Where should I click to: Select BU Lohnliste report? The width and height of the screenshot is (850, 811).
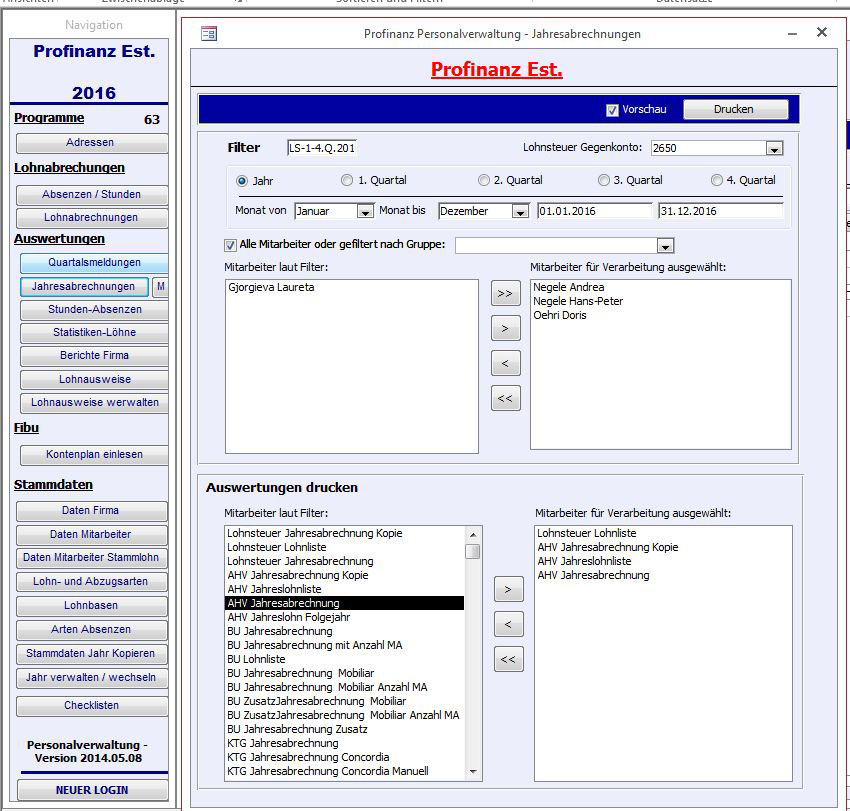(345, 659)
